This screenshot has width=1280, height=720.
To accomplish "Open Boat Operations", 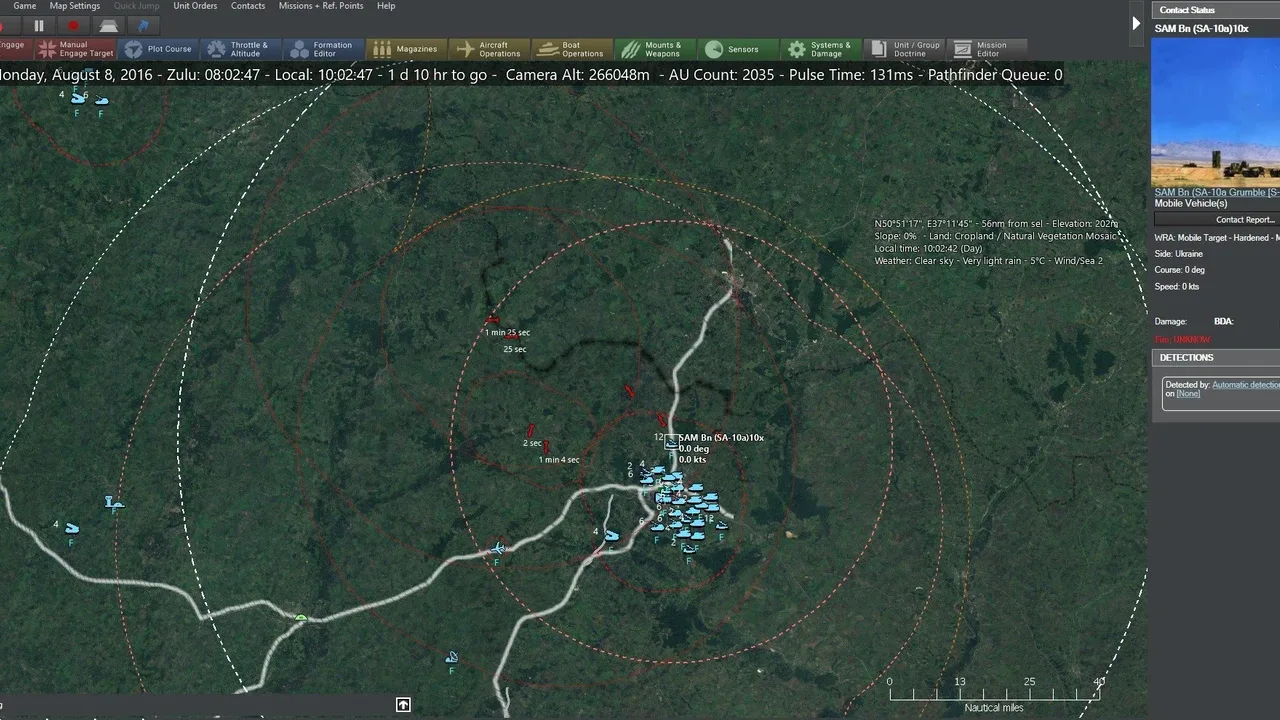I will [x=571, y=49].
